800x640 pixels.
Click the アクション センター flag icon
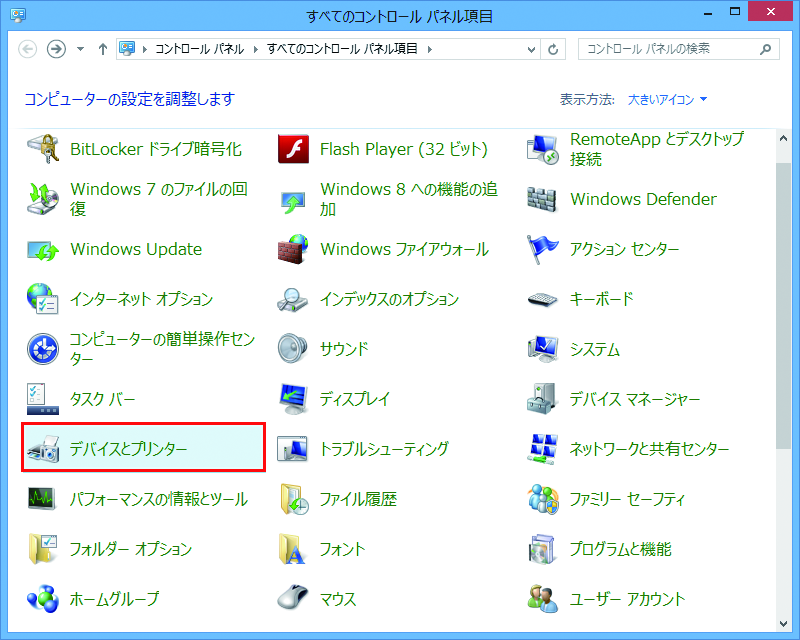coord(543,249)
